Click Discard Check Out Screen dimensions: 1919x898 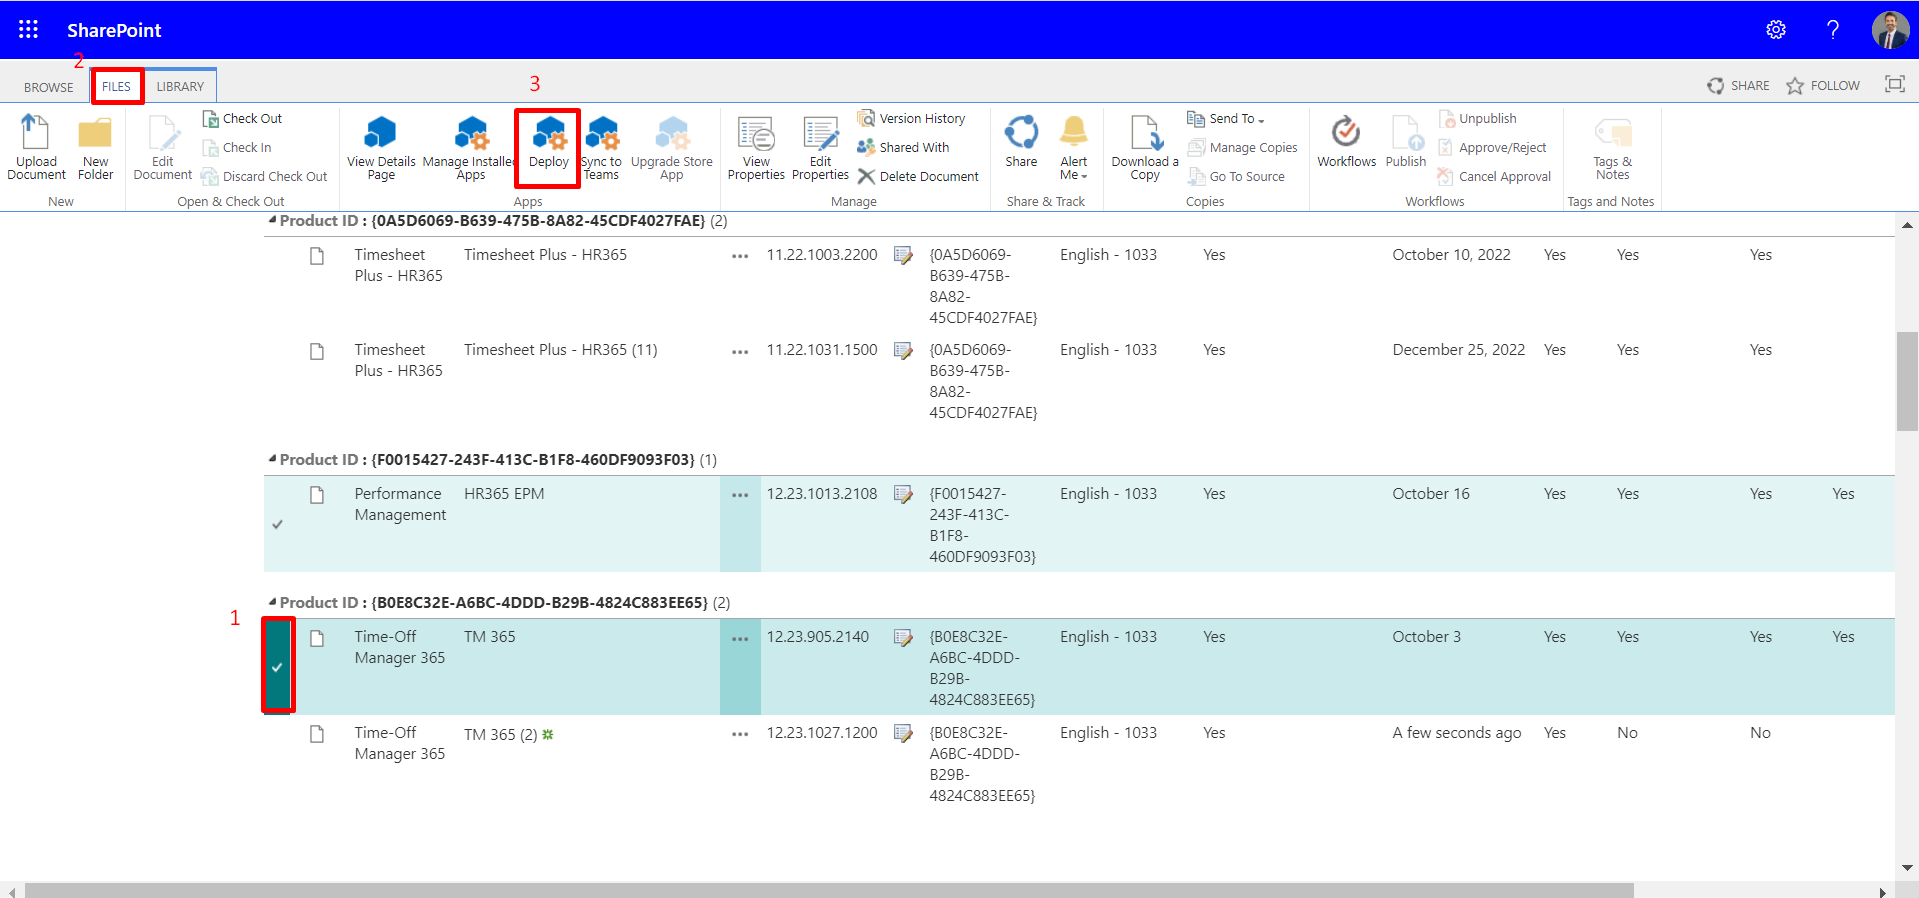[x=265, y=176]
